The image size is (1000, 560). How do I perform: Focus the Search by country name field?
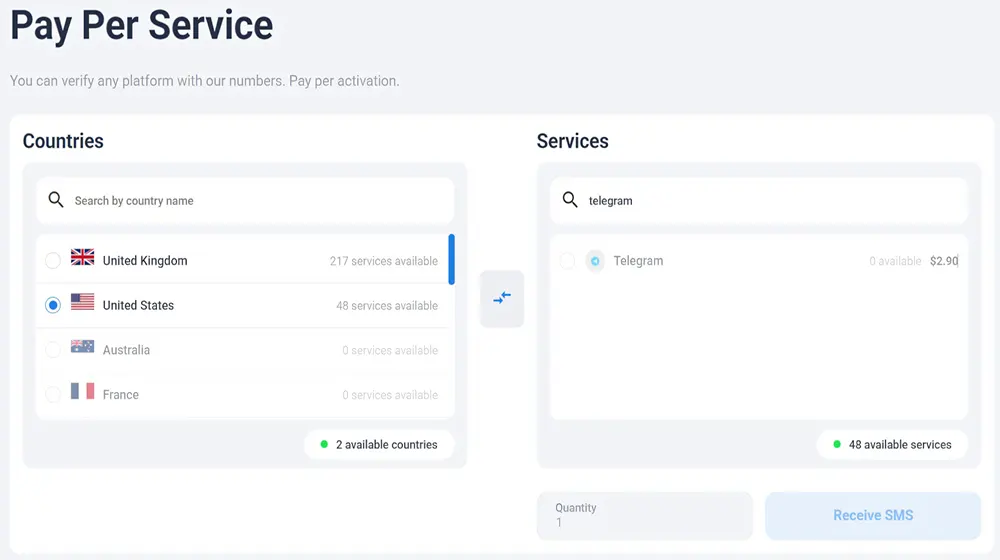click(x=245, y=200)
